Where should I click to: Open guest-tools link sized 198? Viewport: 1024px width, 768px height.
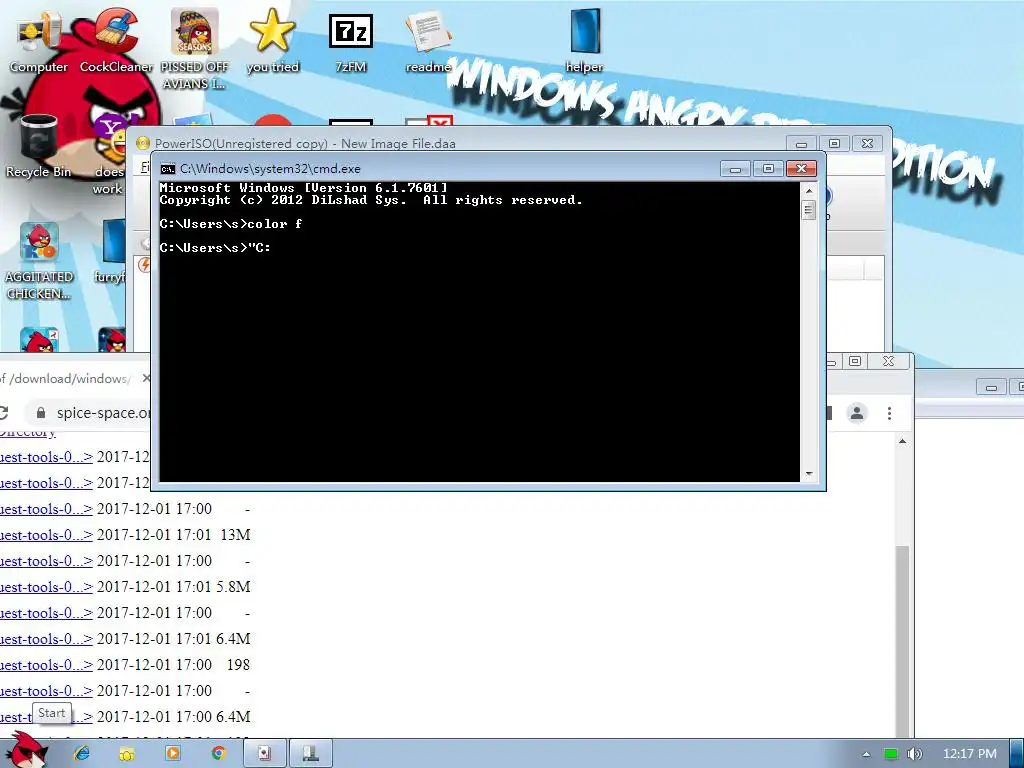tap(46, 665)
